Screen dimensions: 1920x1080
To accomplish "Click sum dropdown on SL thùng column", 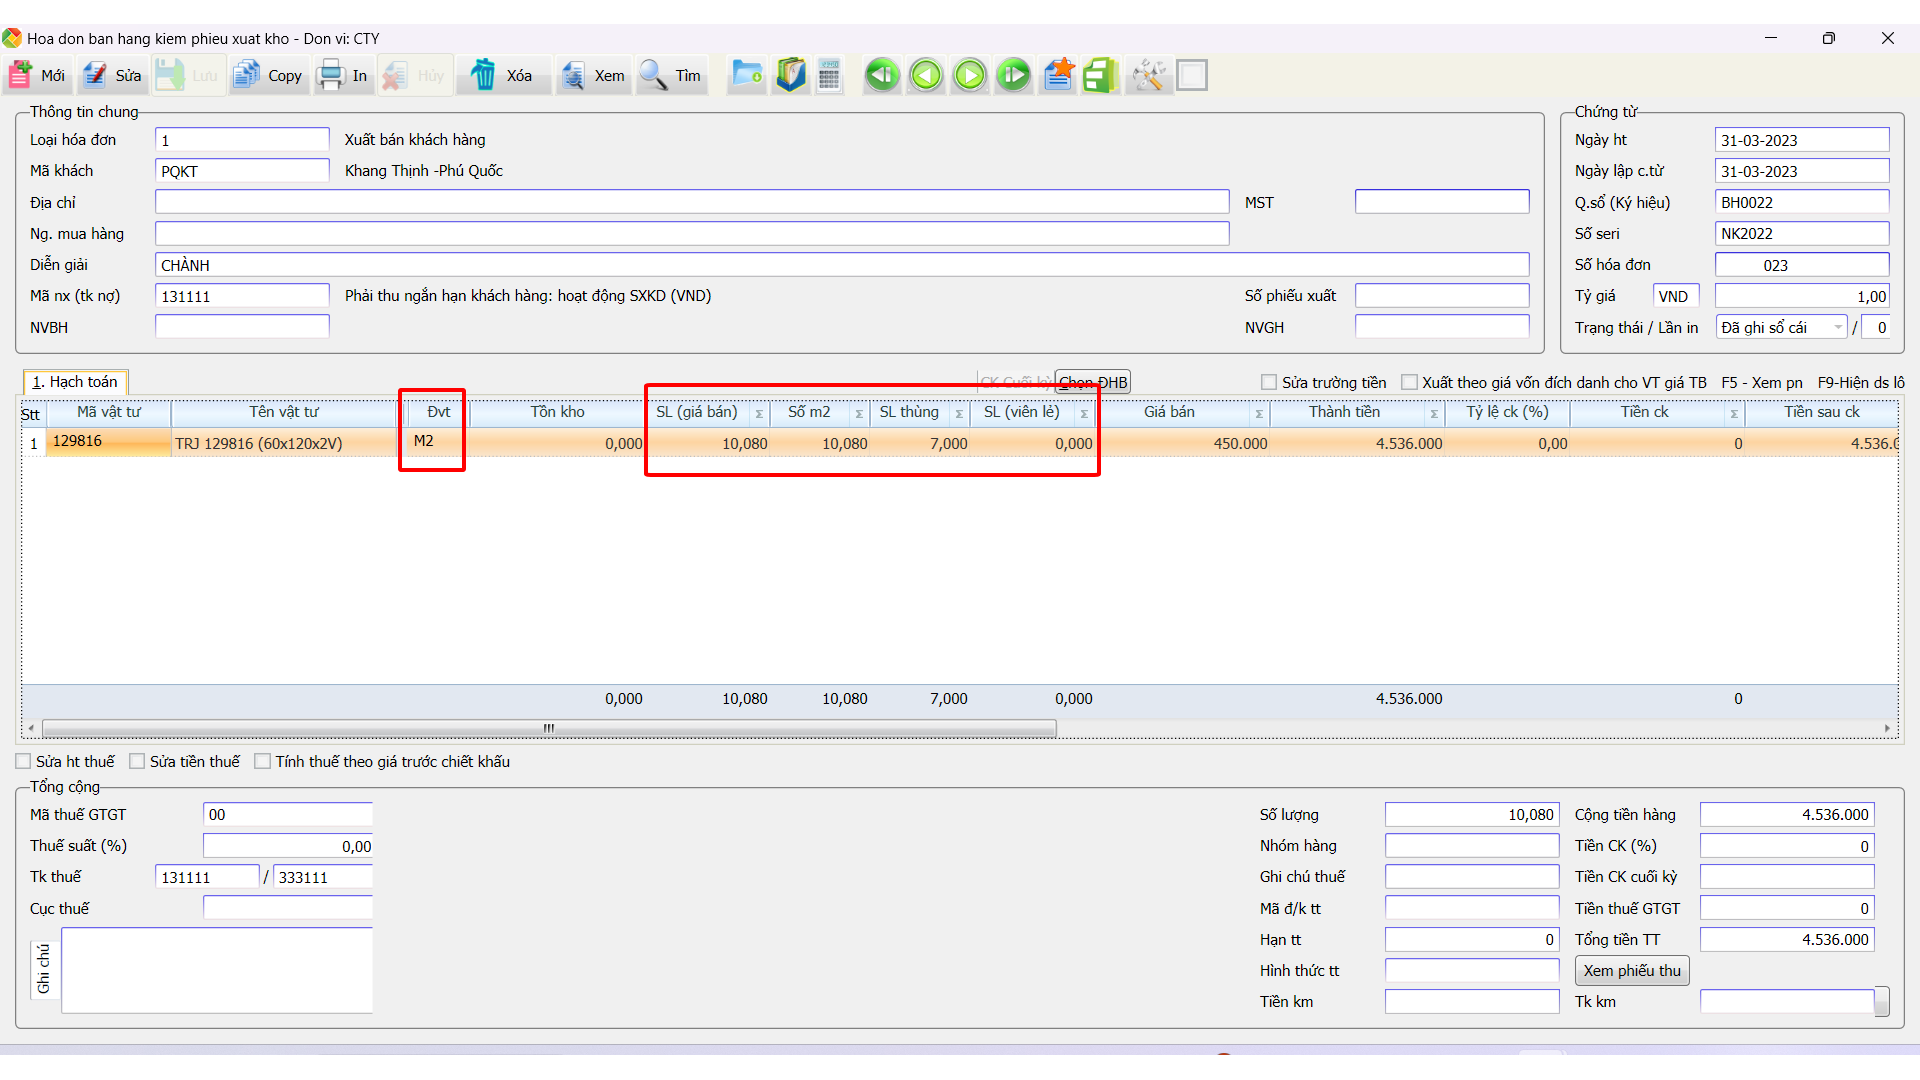I will 959,413.
